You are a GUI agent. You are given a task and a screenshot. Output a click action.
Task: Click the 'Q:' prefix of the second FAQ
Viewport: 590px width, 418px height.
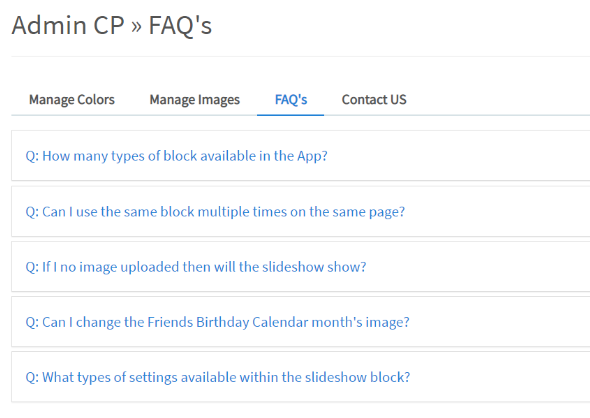tap(32, 212)
